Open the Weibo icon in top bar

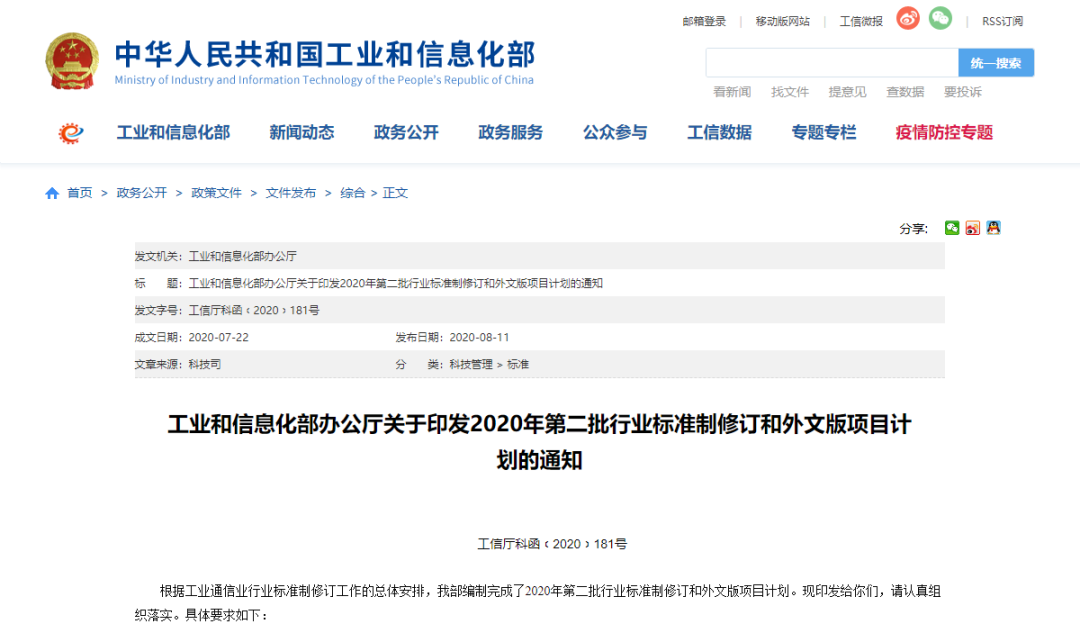click(x=907, y=19)
